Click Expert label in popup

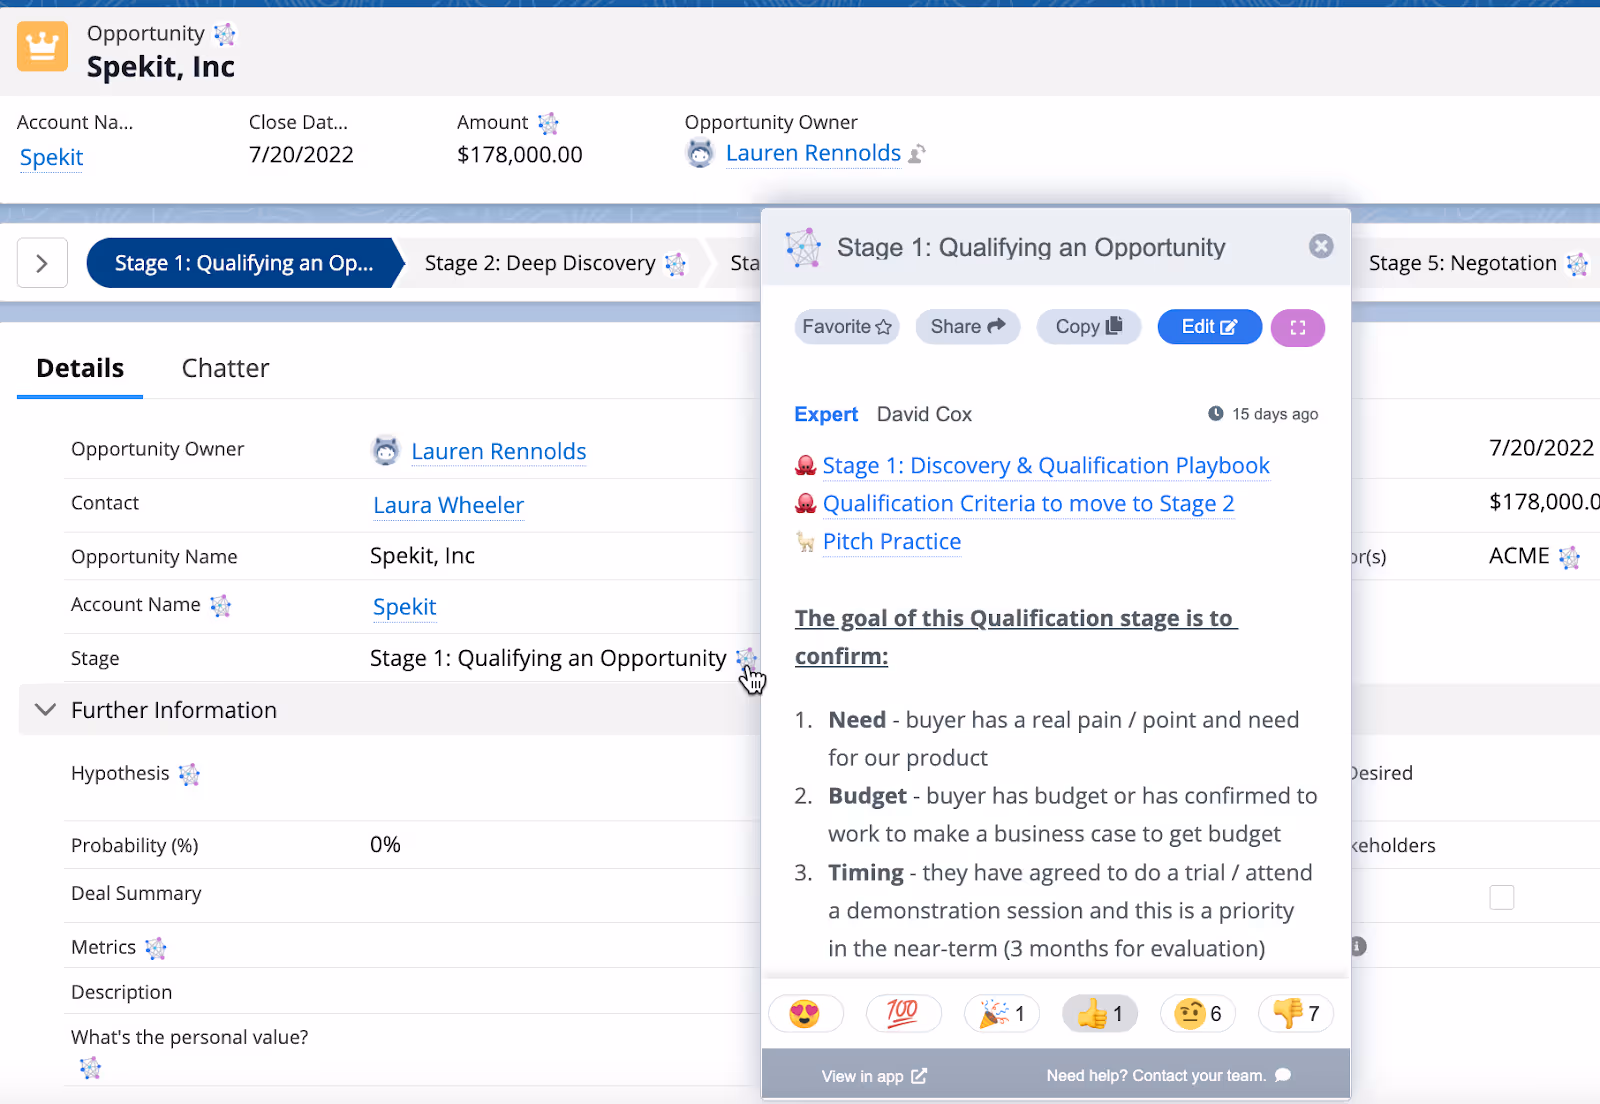826,414
